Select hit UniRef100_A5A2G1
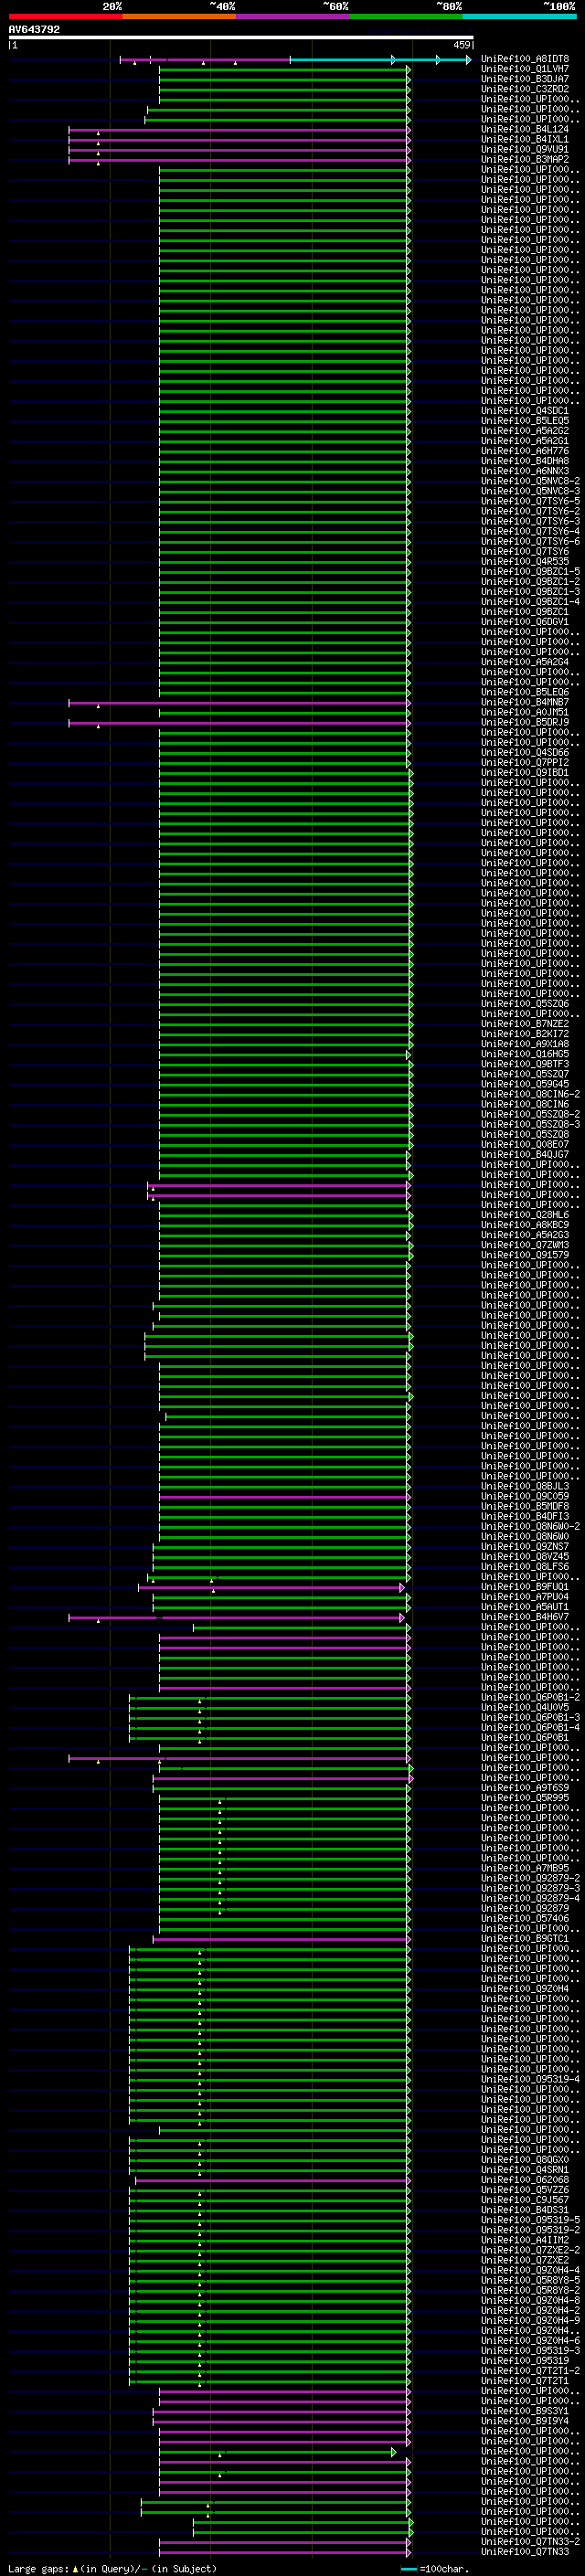 tap(525, 441)
